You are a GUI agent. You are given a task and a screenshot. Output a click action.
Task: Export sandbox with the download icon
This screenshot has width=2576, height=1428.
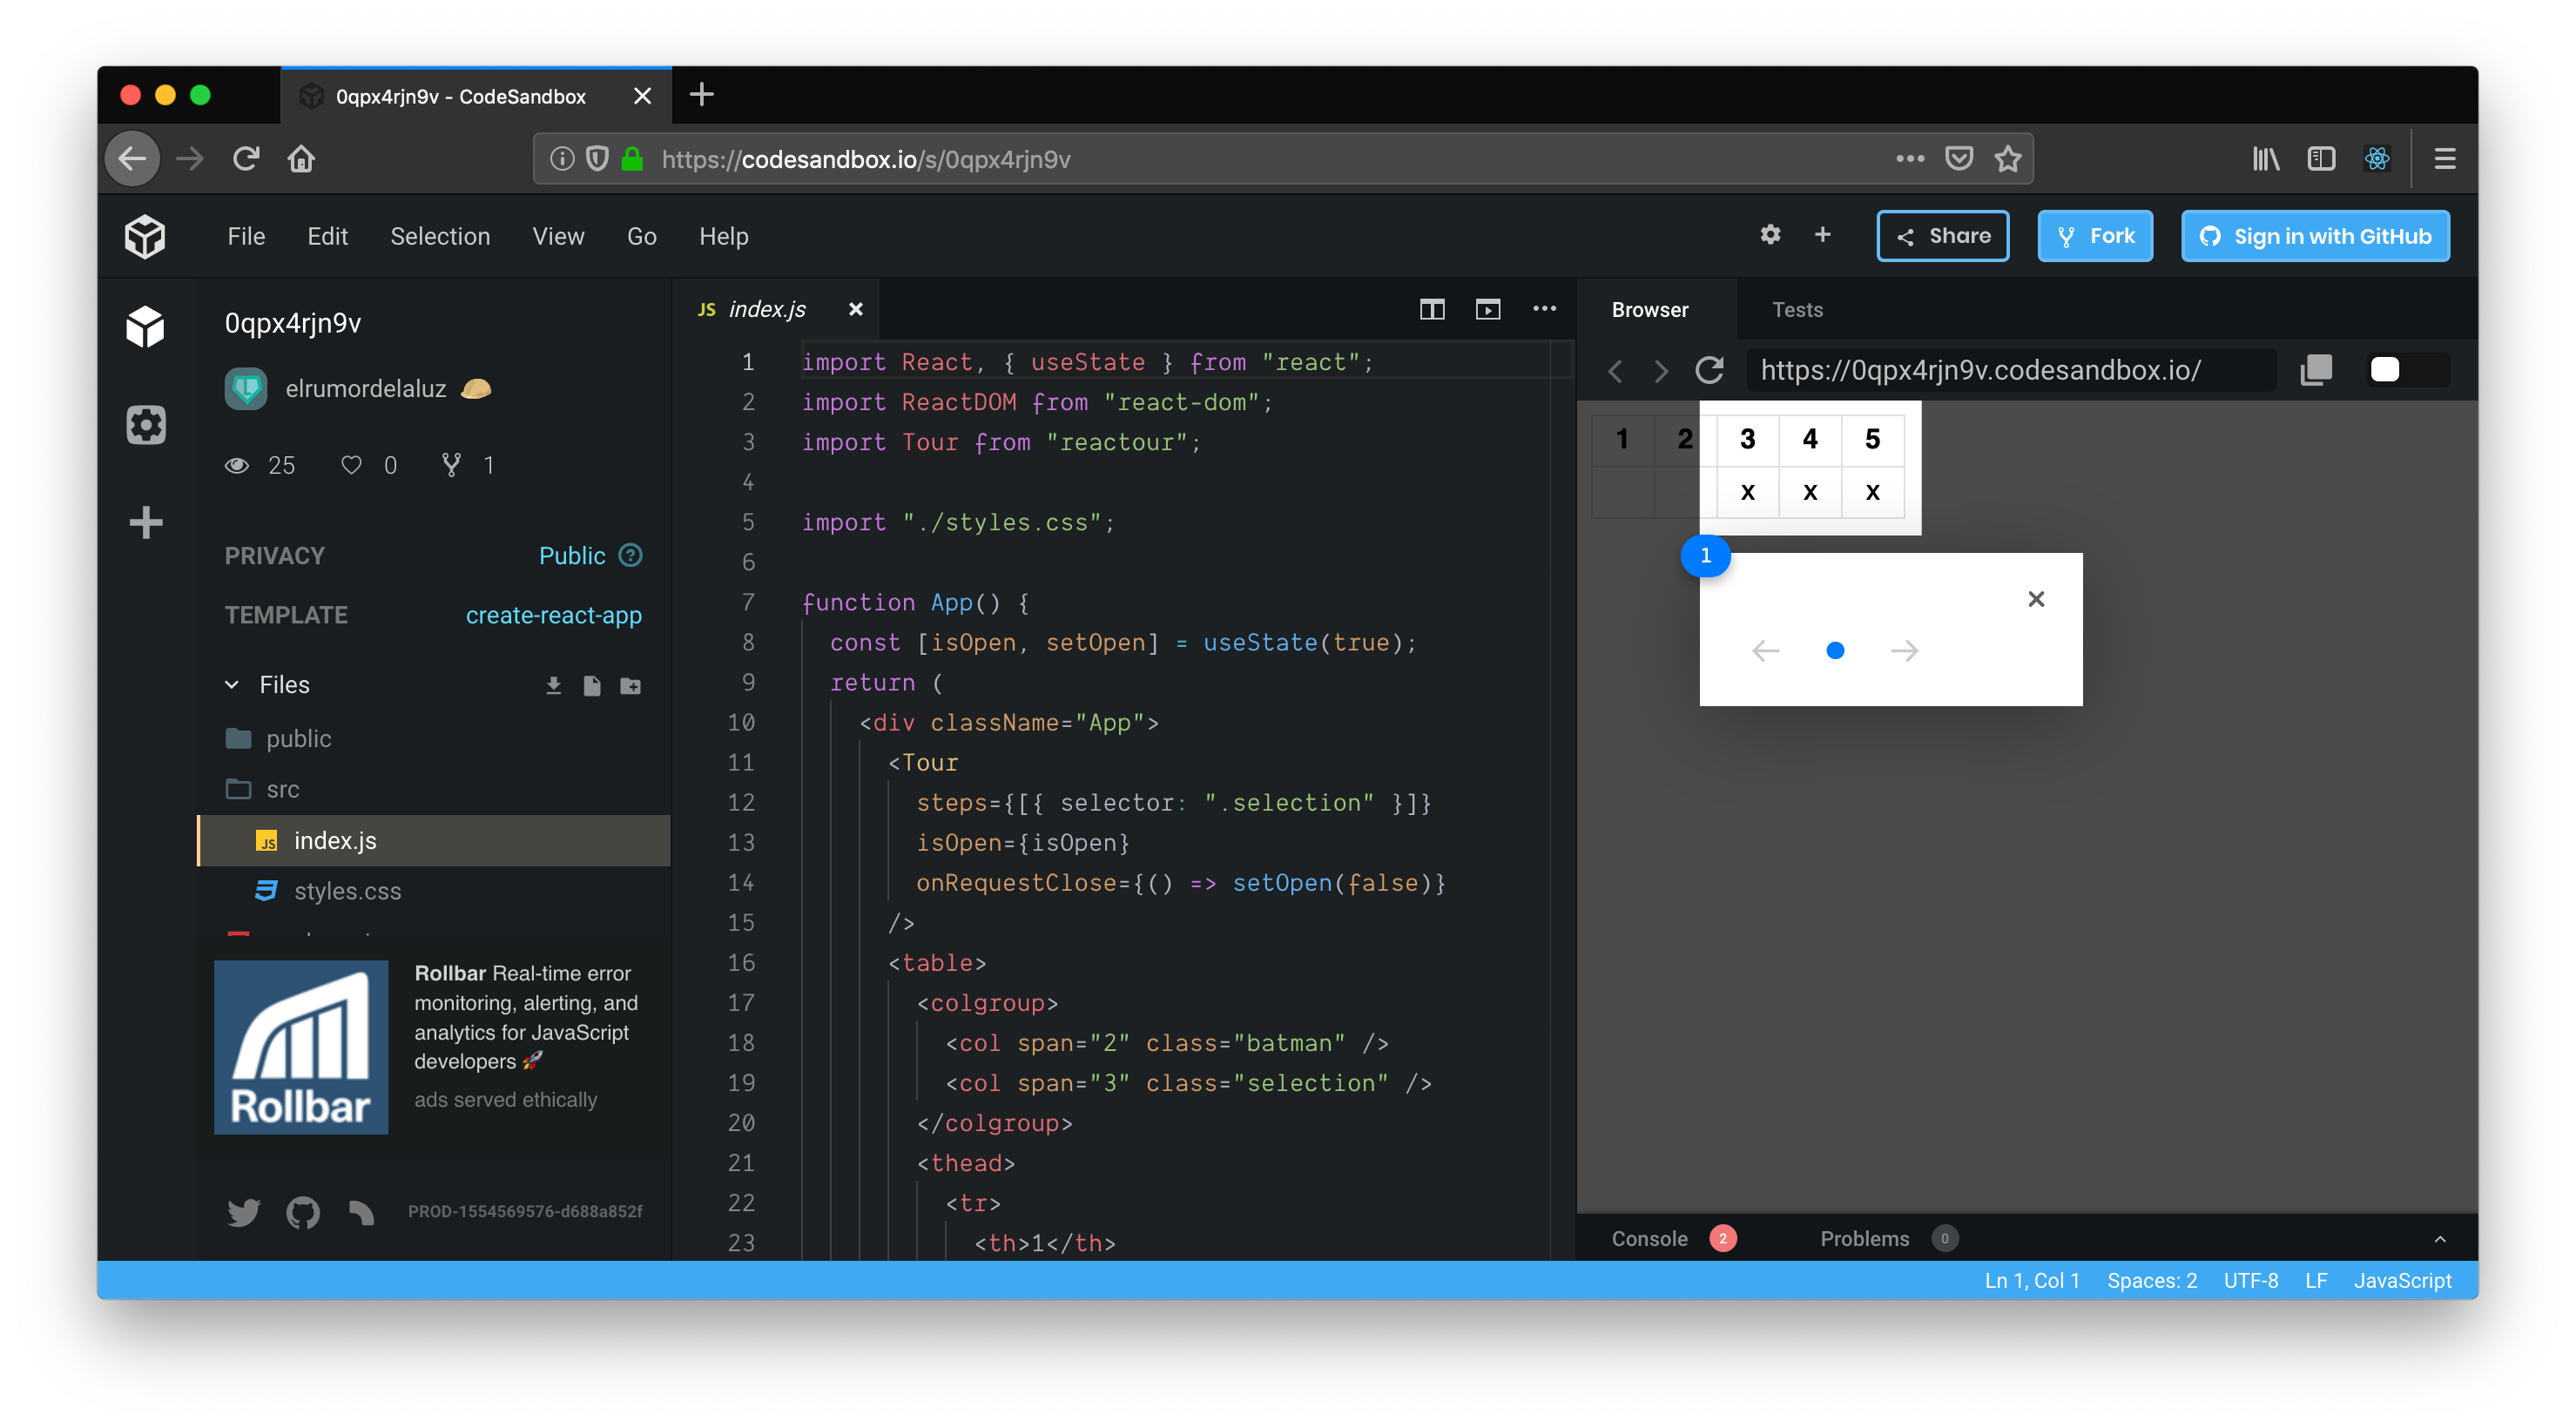[x=554, y=685]
